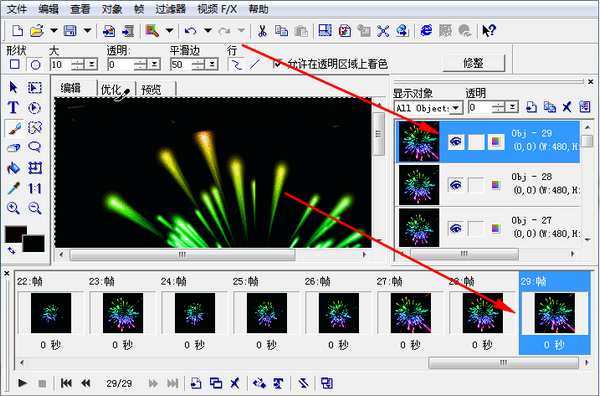
Task: Select the arrow pick tool
Action: click(x=13, y=88)
